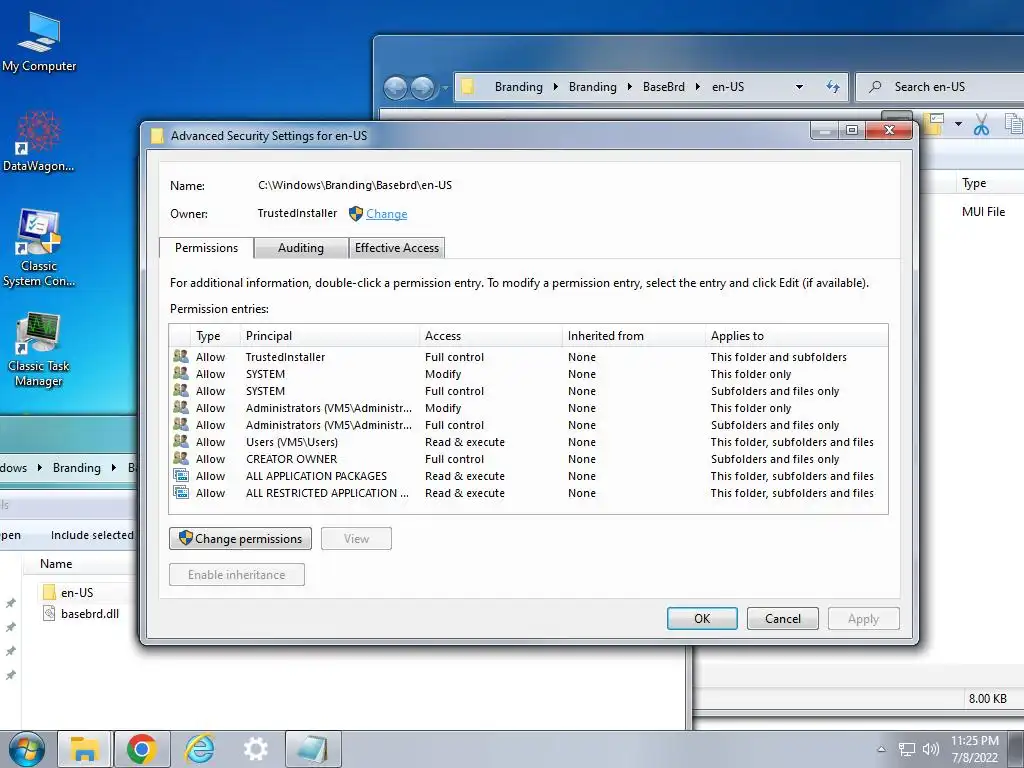Open the notepad app on the taskbar
1024x768 pixels.
pos(313,749)
